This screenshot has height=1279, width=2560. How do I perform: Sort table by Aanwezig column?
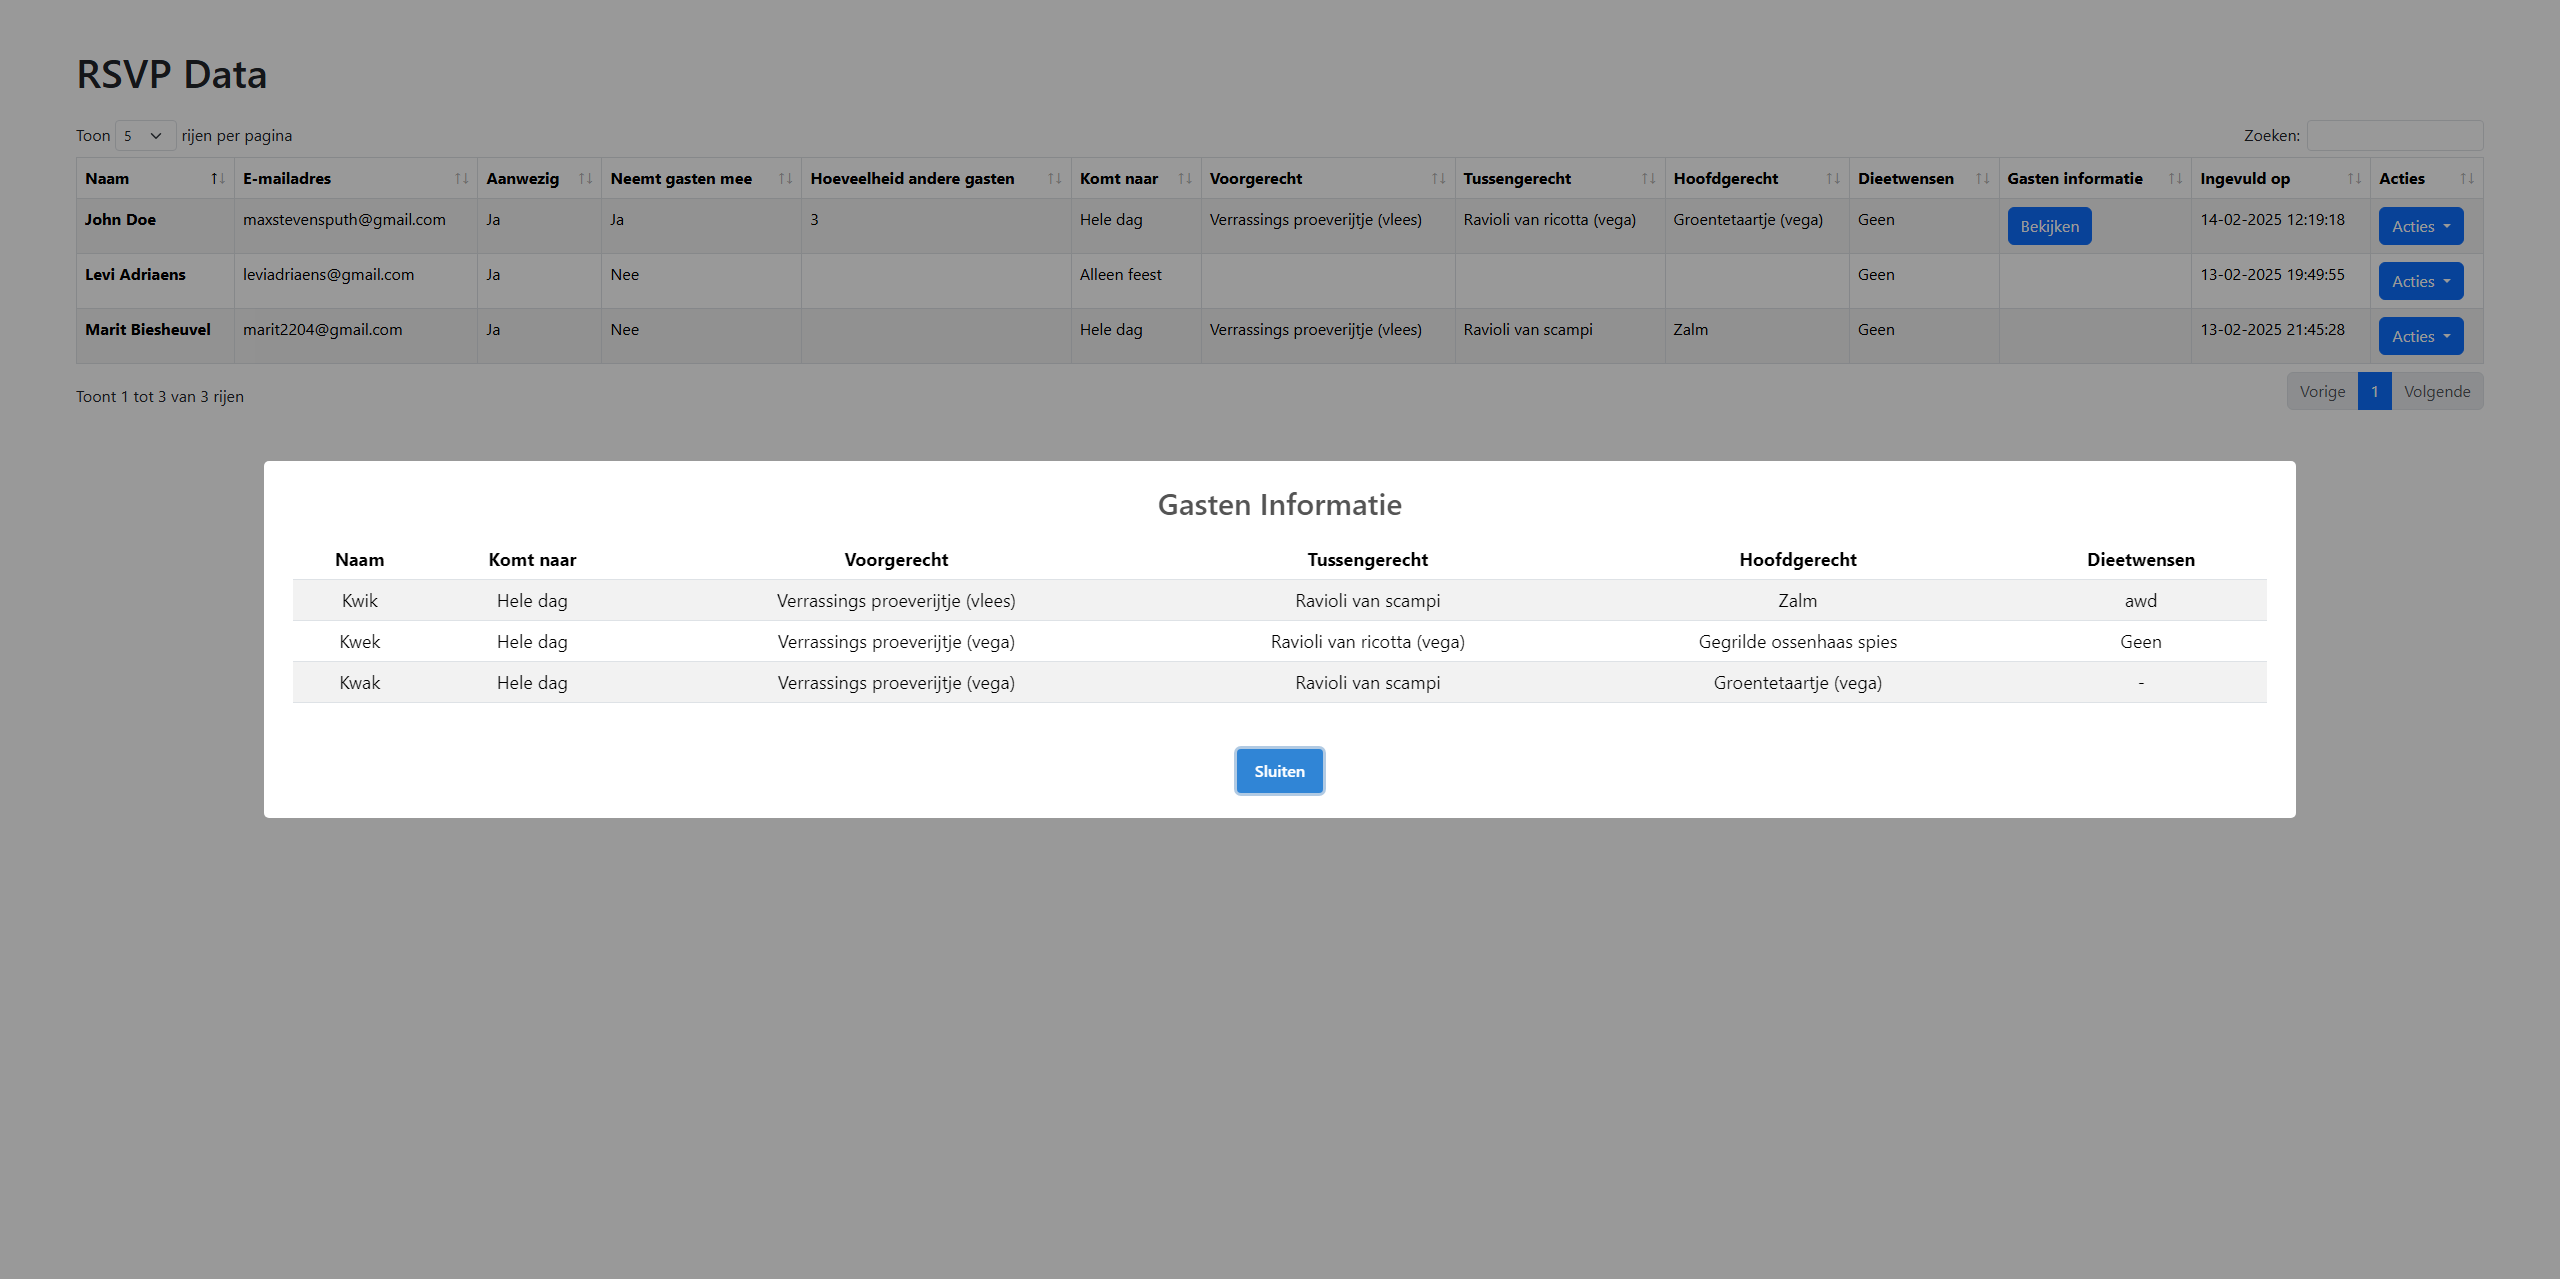pyautogui.click(x=585, y=179)
